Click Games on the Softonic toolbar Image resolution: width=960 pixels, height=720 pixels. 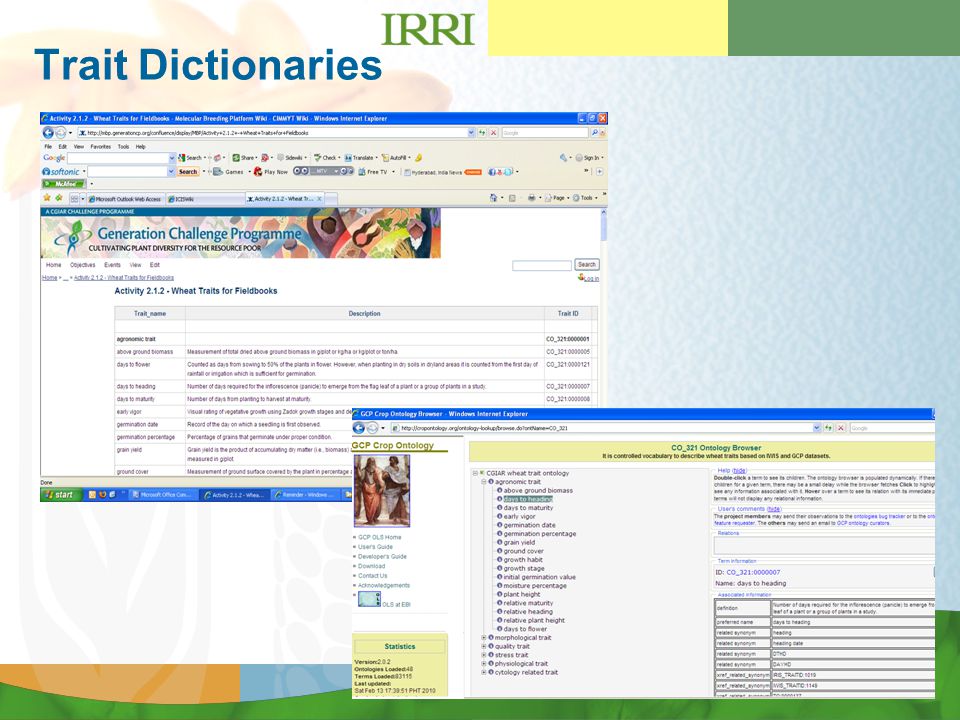click(x=228, y=172)
